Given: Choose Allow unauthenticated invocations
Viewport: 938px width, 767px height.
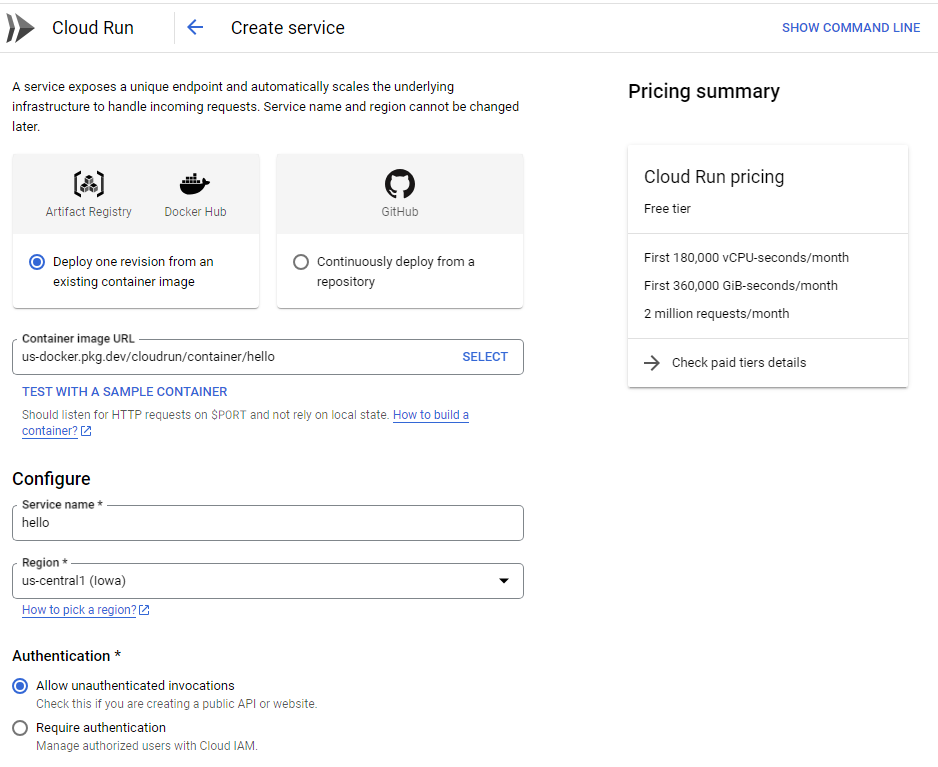Looking at the screenshot, I should 20,687.
